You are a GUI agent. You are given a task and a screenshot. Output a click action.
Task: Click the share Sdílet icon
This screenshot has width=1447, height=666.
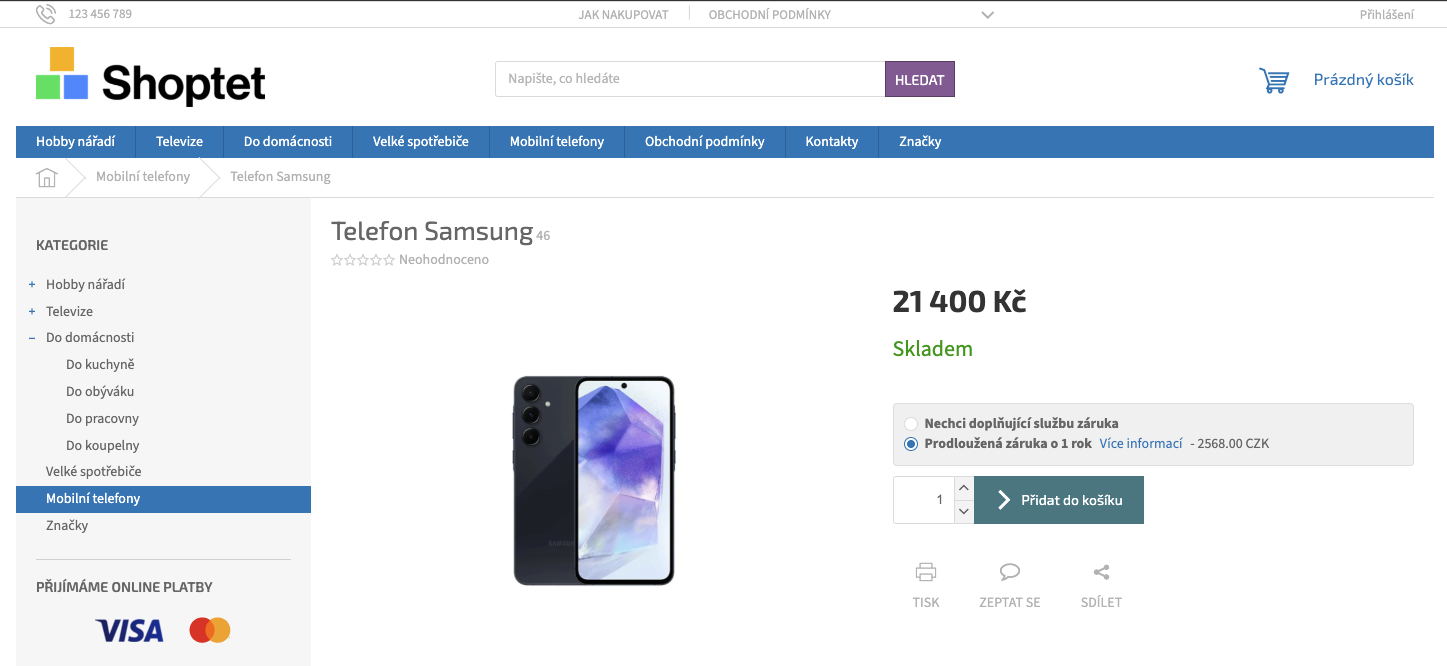(x=1101, y=573)
